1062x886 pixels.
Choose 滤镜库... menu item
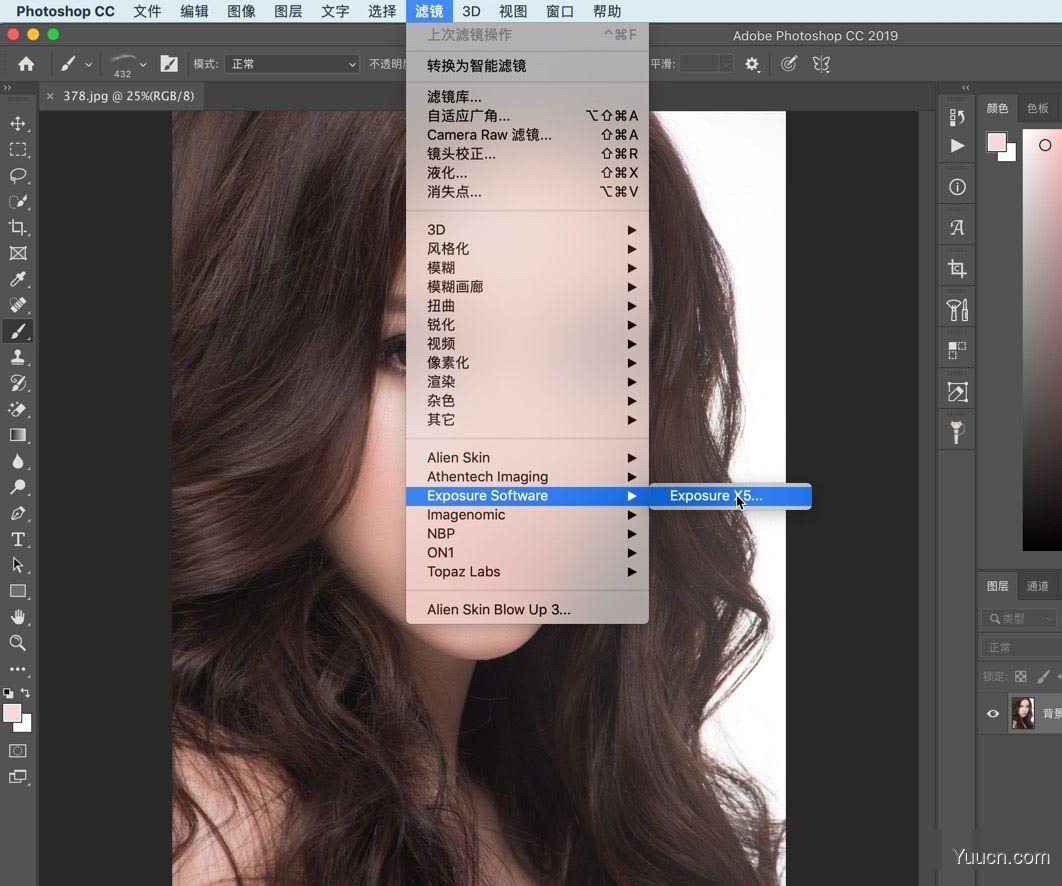[x=527, y=97]
